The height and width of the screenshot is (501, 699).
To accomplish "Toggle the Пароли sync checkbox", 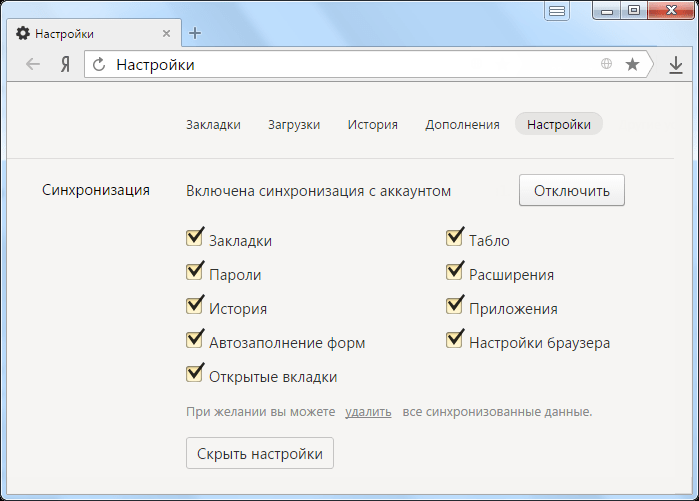I will pyautogui.click(x=194, y=271).
